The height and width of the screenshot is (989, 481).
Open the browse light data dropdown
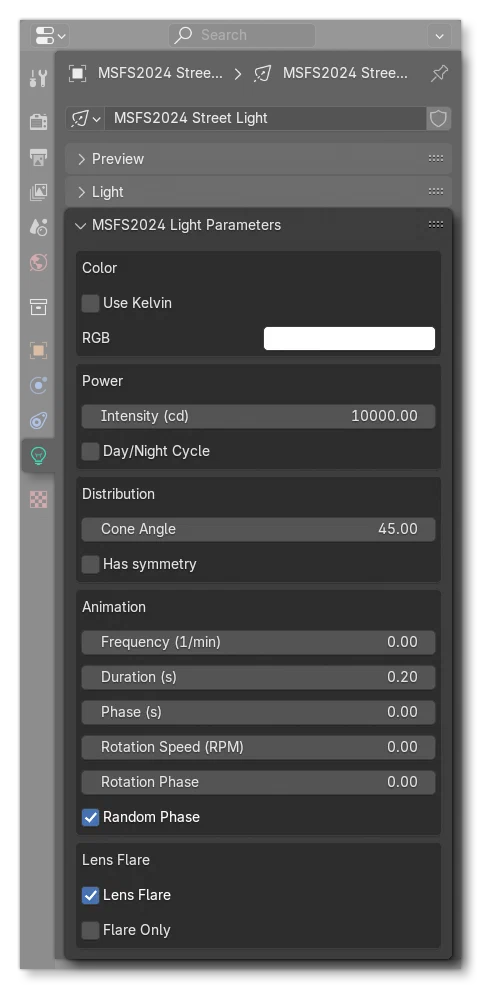pyautogui.click(x=86, y=118)
